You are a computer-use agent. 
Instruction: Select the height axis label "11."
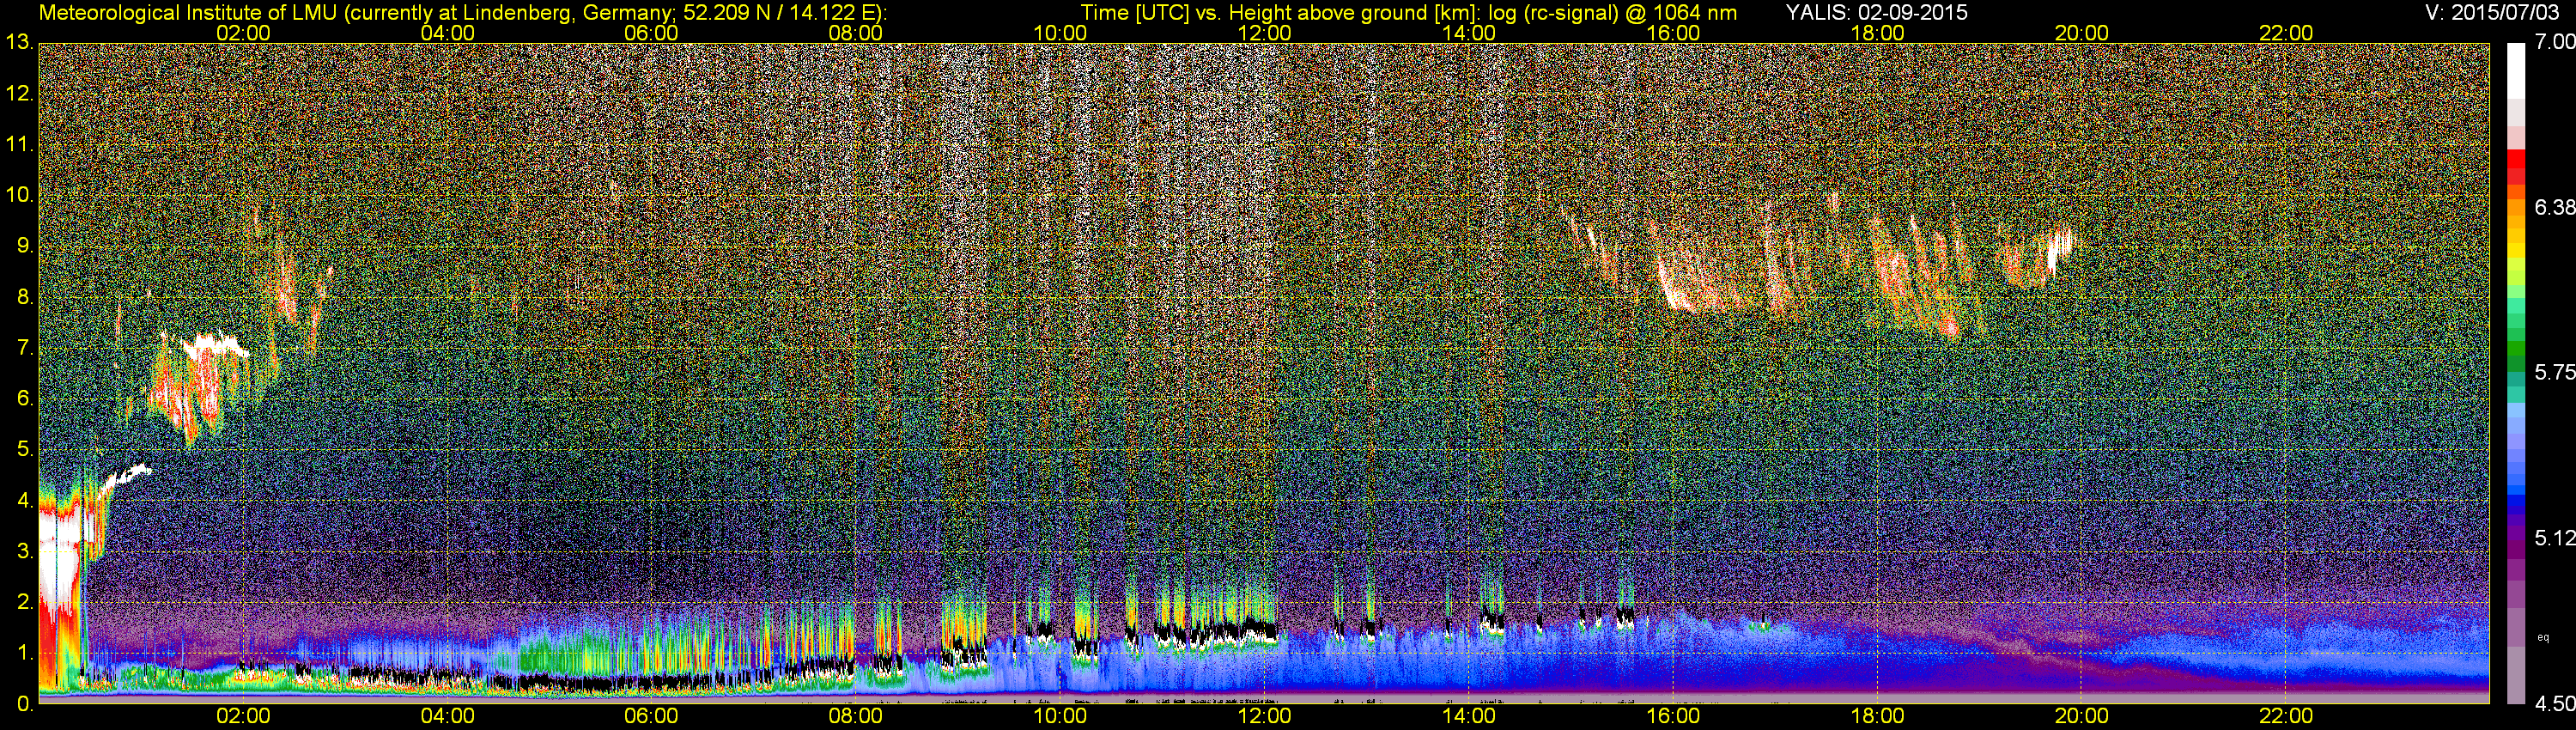[19, 144]
